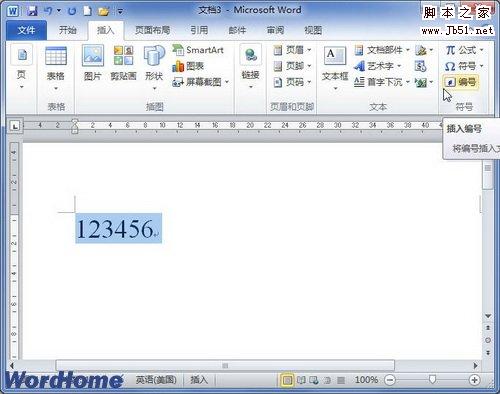Open the 形状 (Shapes) gallery
Screen dimensions: 500x394
pyautogui.click(x=154, y=68)
